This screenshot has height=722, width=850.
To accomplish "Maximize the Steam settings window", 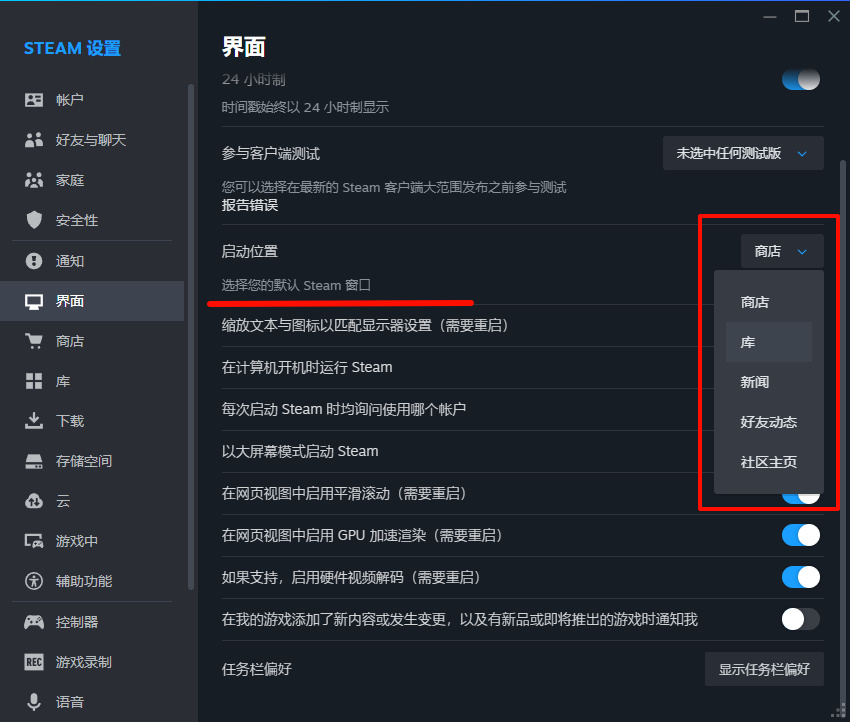I will [x=802, y=16].
